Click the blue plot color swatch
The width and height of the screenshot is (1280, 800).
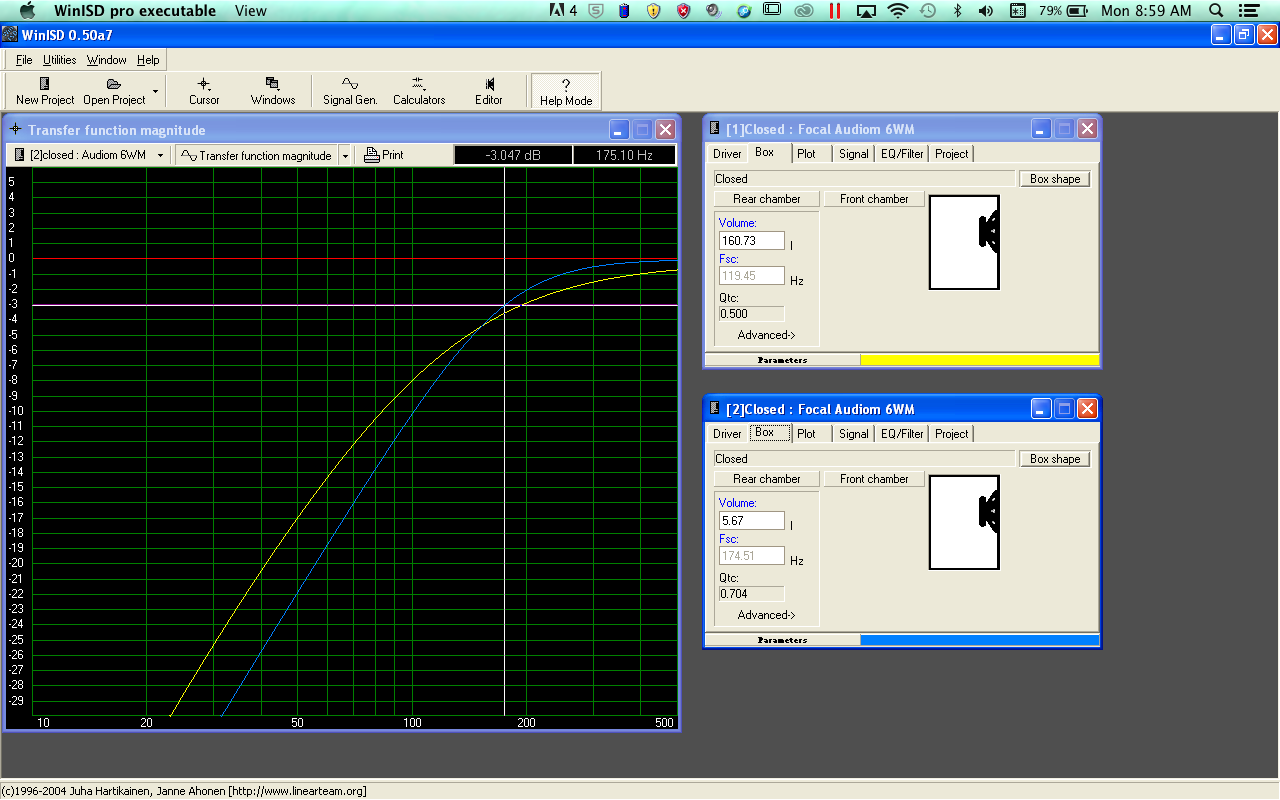(x=980, y=640)
